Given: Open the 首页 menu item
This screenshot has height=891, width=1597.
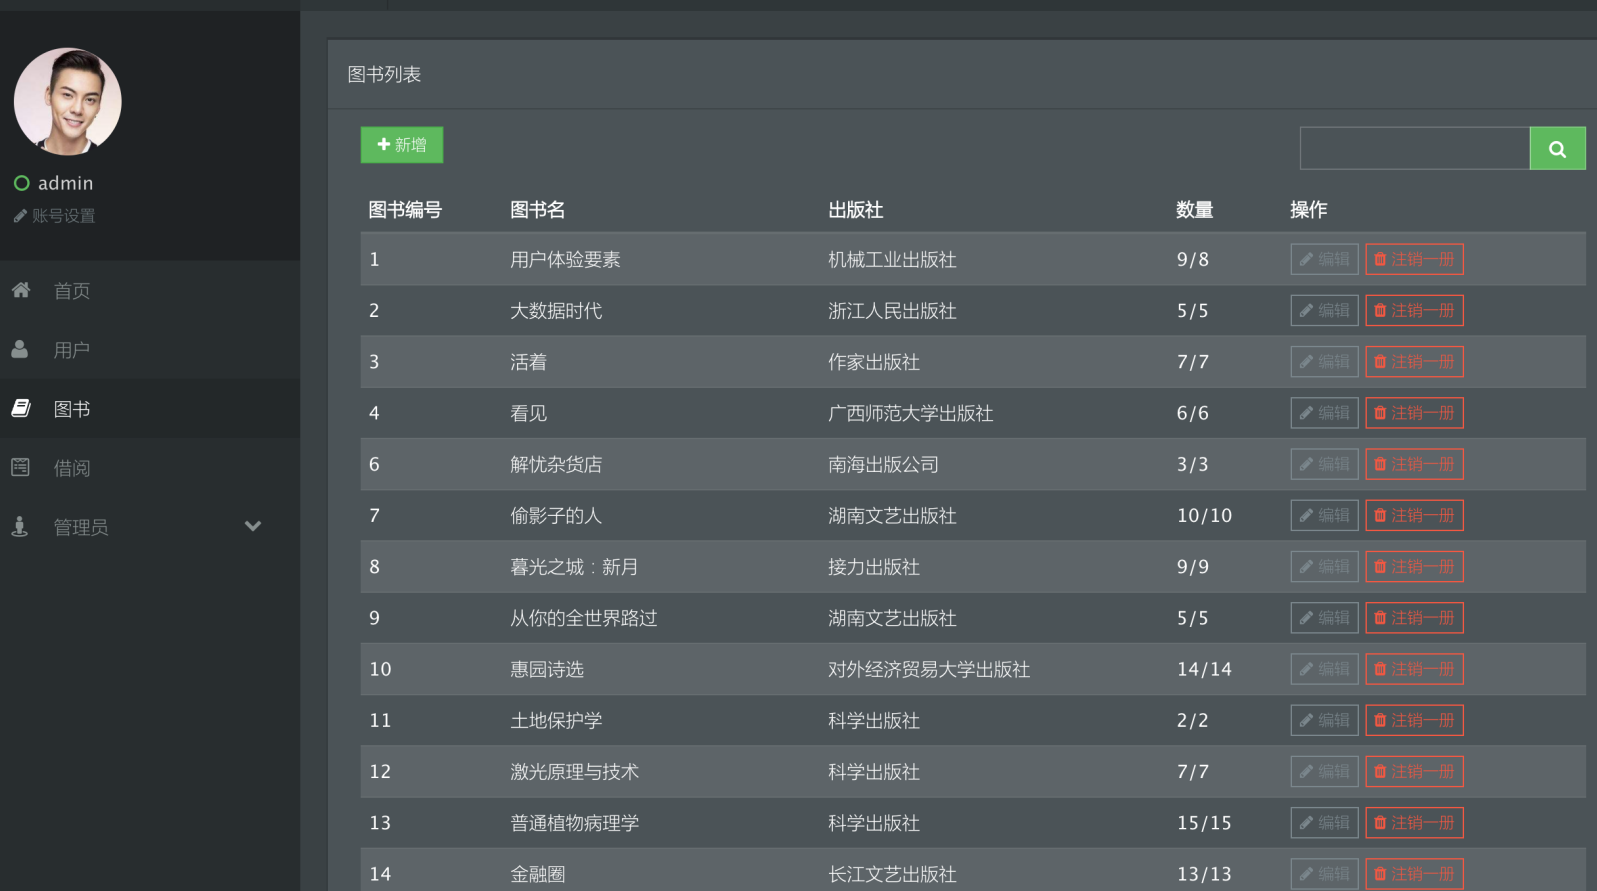Looking at the screenshot, I should [x=72, y=291].
